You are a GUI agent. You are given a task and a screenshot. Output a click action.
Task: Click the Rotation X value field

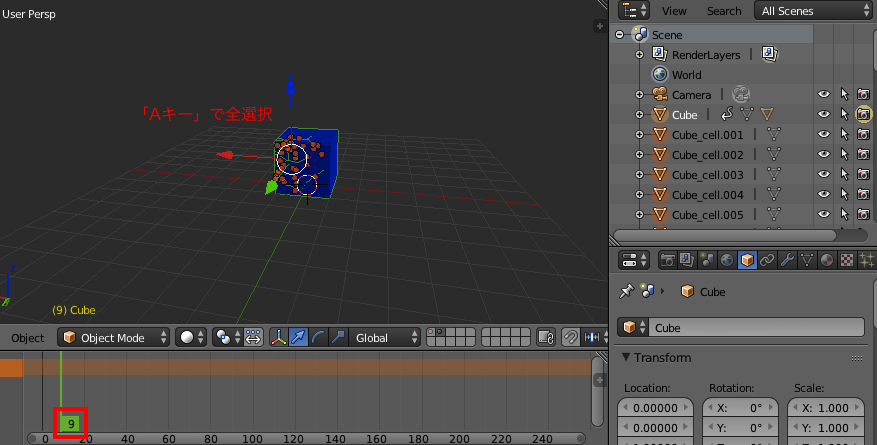[741, 408]
